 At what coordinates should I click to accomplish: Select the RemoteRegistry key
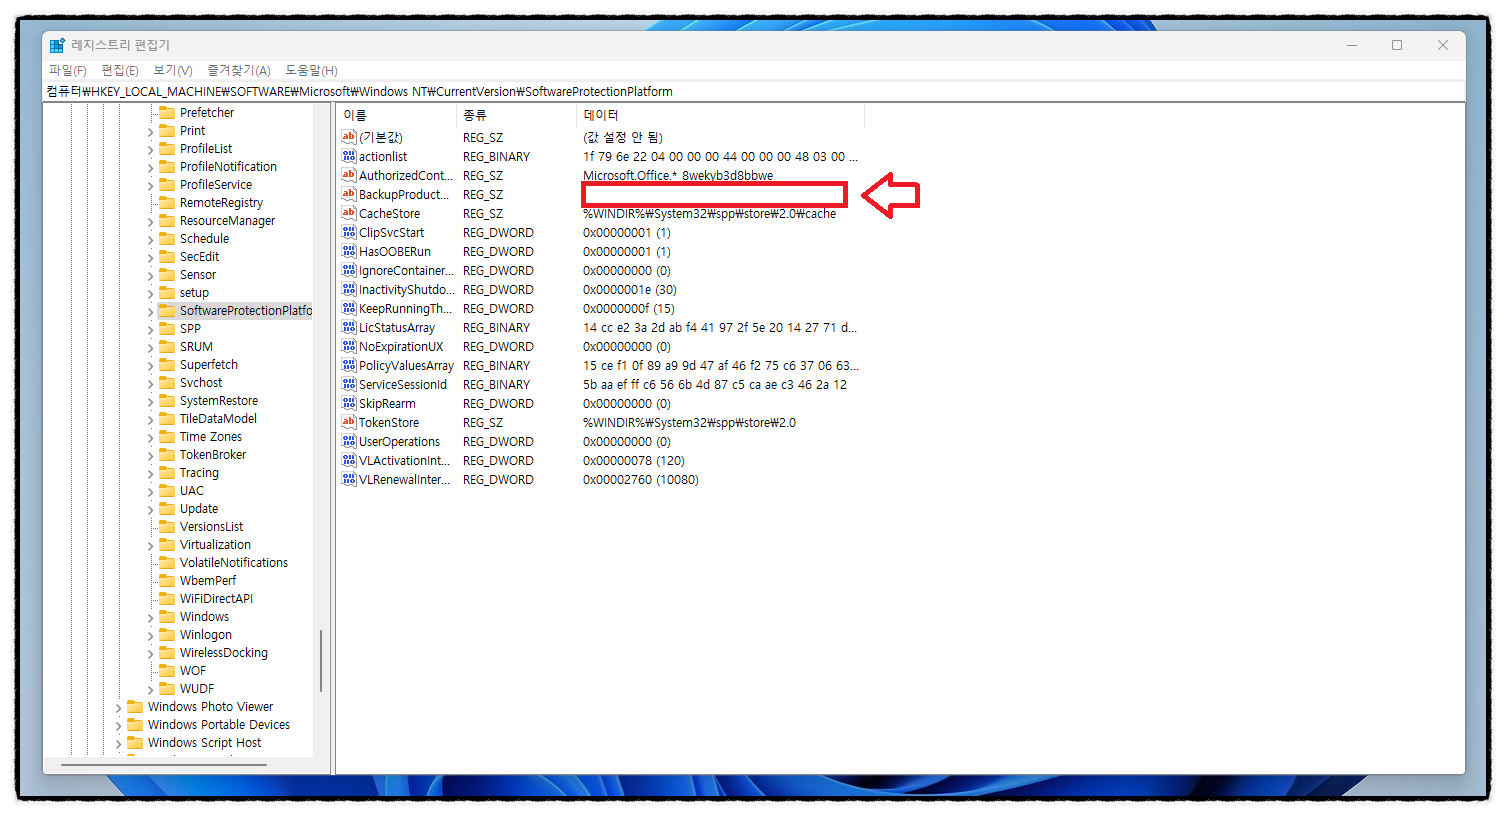pos(221,203)
